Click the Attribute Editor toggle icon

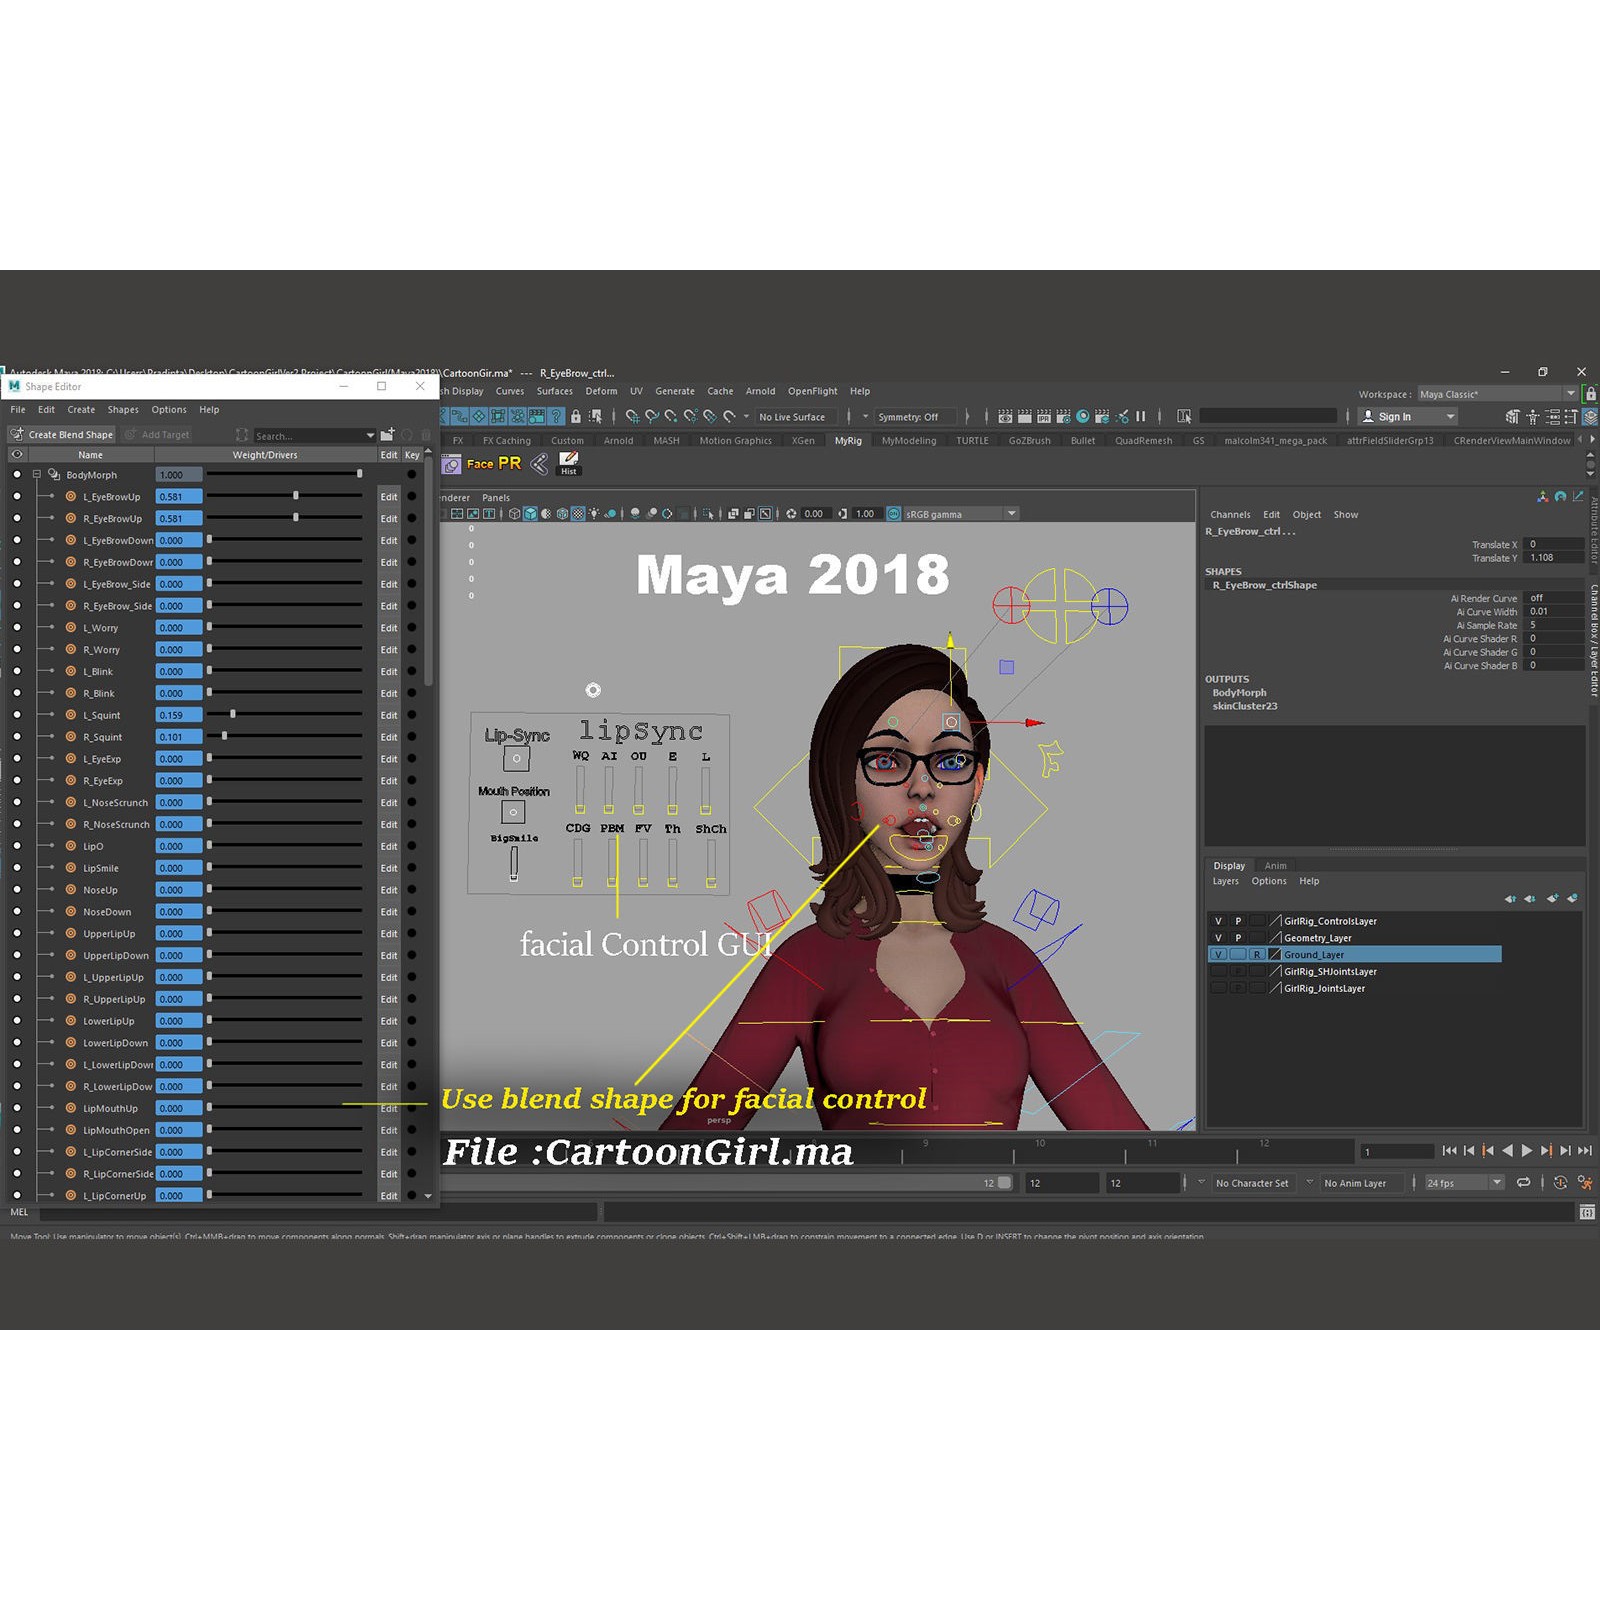pyautogui.click(x=1552, y=416)
